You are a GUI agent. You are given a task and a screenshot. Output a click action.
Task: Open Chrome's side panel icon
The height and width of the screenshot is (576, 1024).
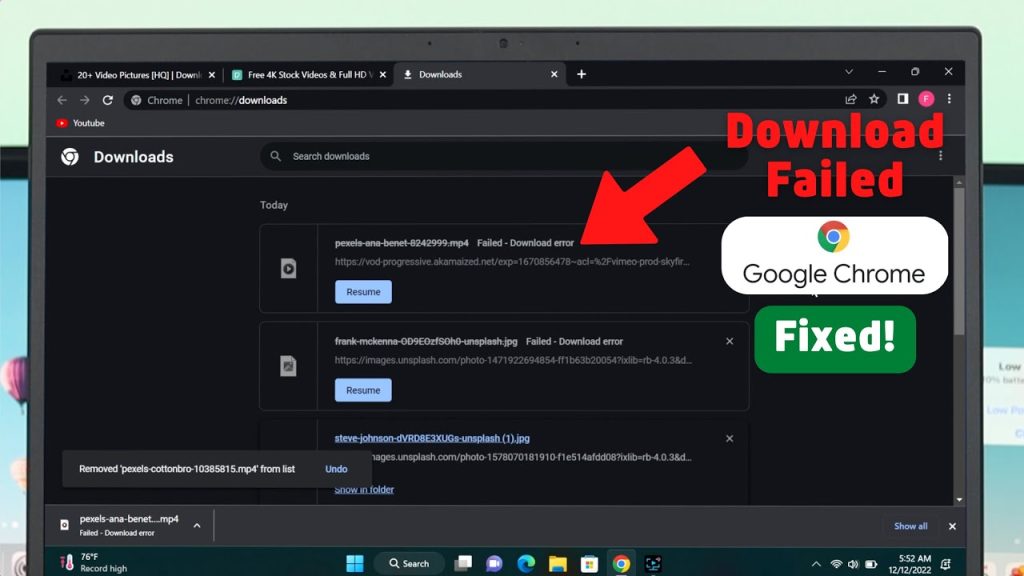[903, 99]
